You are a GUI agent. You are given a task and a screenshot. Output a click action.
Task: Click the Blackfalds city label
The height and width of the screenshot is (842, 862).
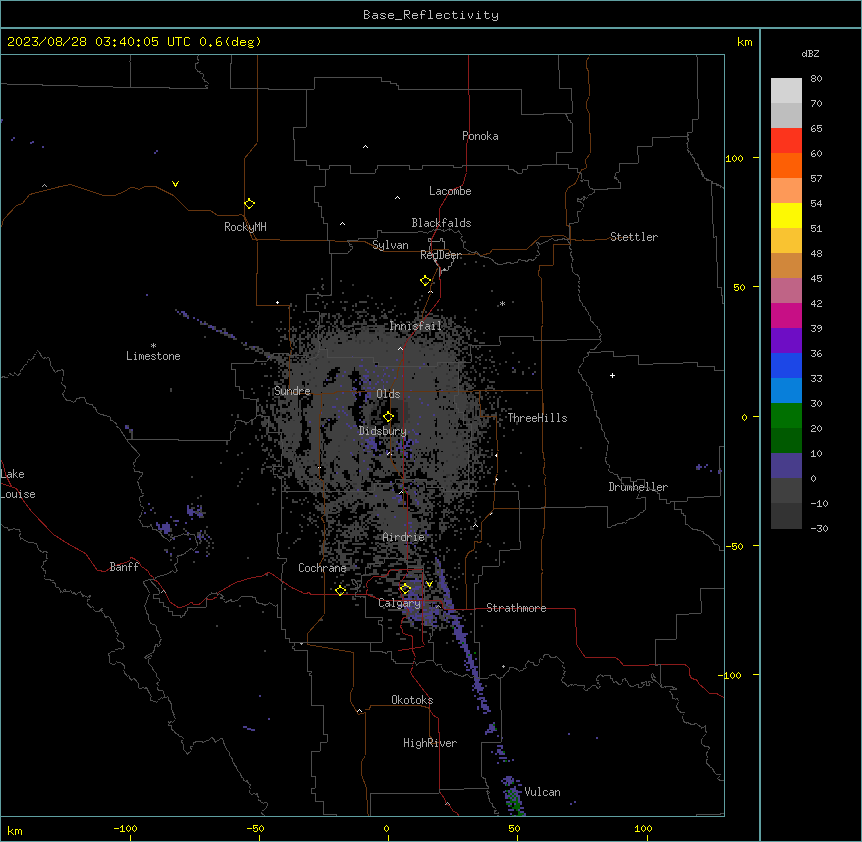click(441, 223)
